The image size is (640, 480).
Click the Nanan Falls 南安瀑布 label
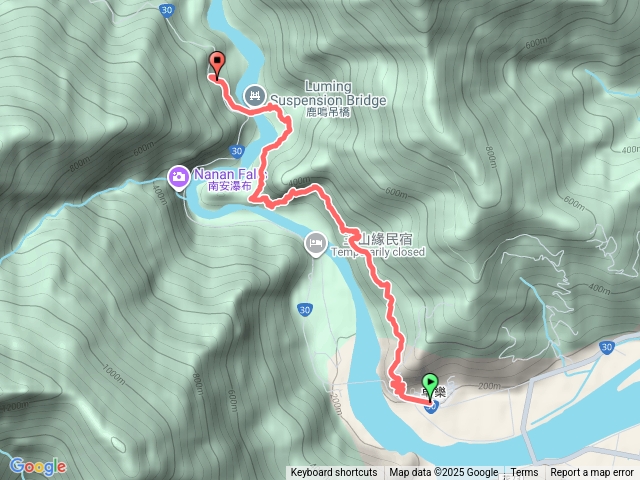point(231,180)
